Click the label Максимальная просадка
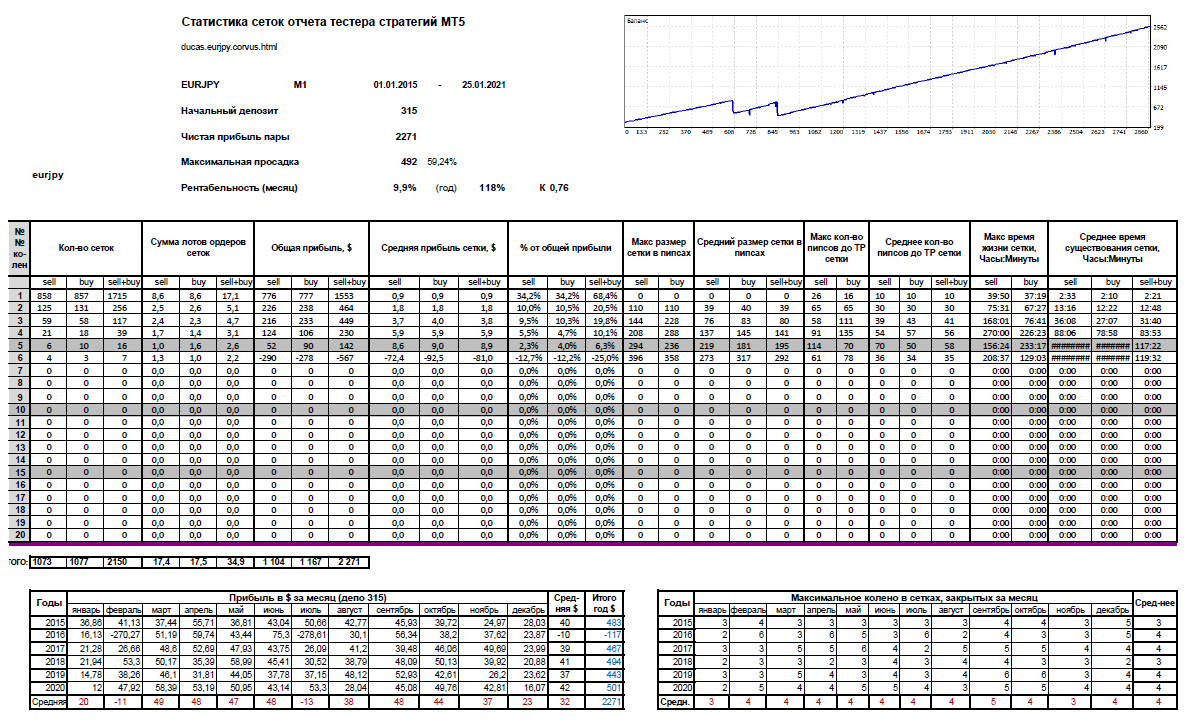Image resolution: width=1192 pixels, height=724 pixels. pos(239,162)
